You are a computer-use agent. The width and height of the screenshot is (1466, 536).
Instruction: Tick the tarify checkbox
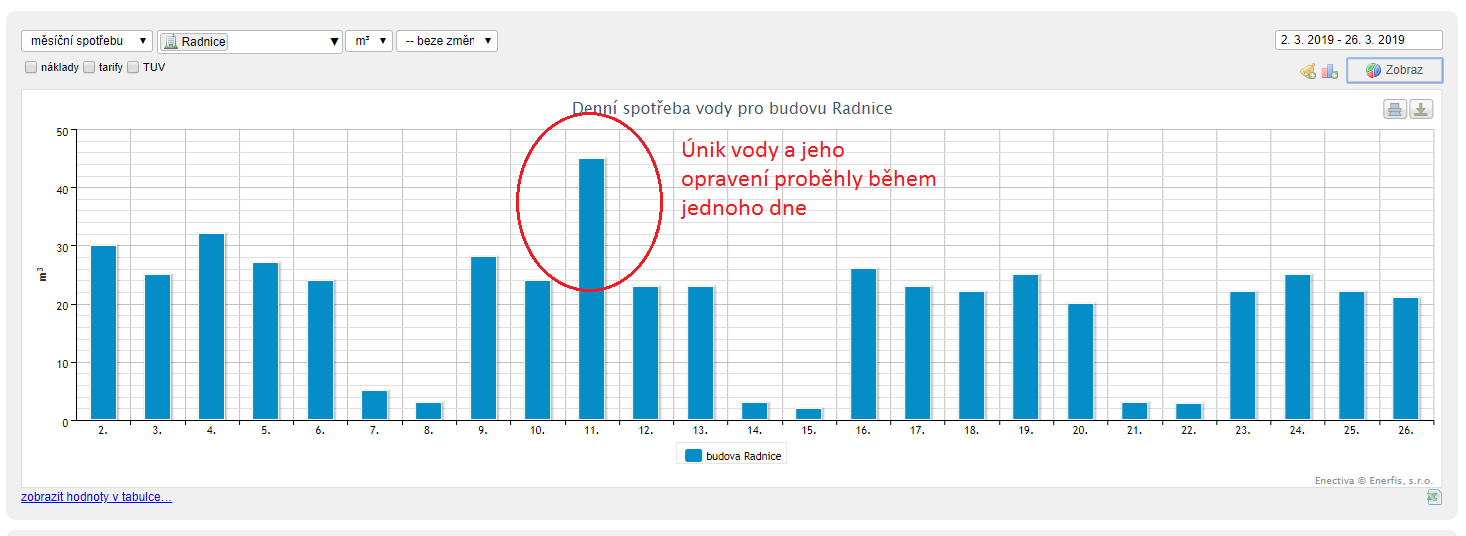(89, 68)
